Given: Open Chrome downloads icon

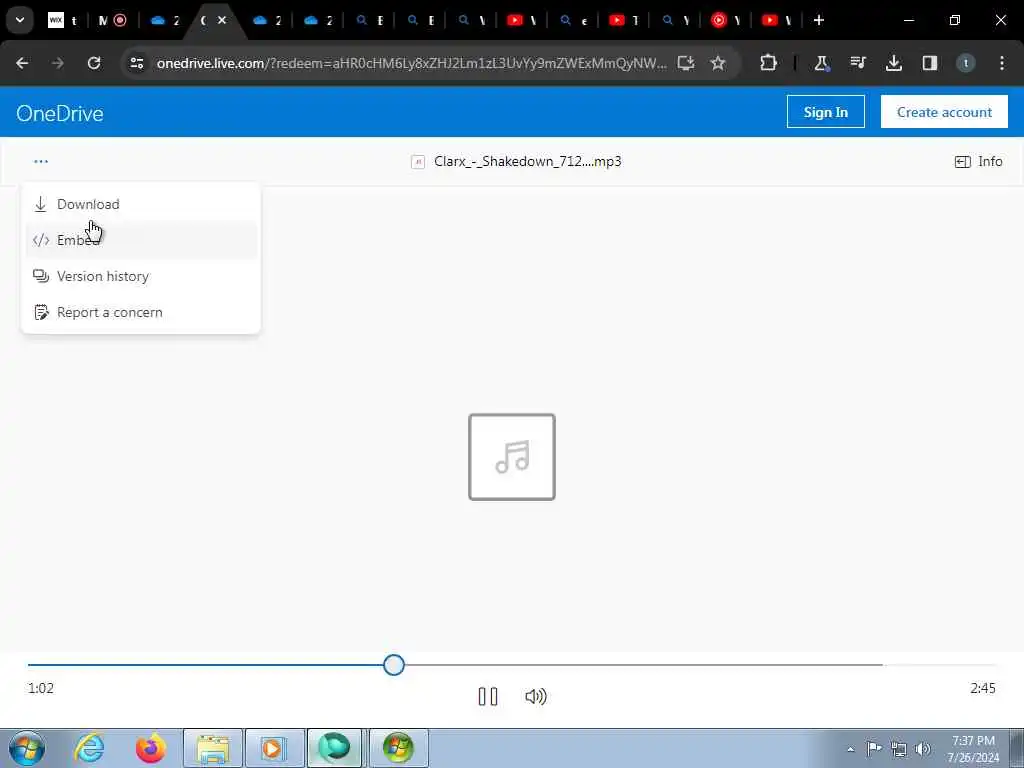Looking at the screenshot, I should [893, 63].
